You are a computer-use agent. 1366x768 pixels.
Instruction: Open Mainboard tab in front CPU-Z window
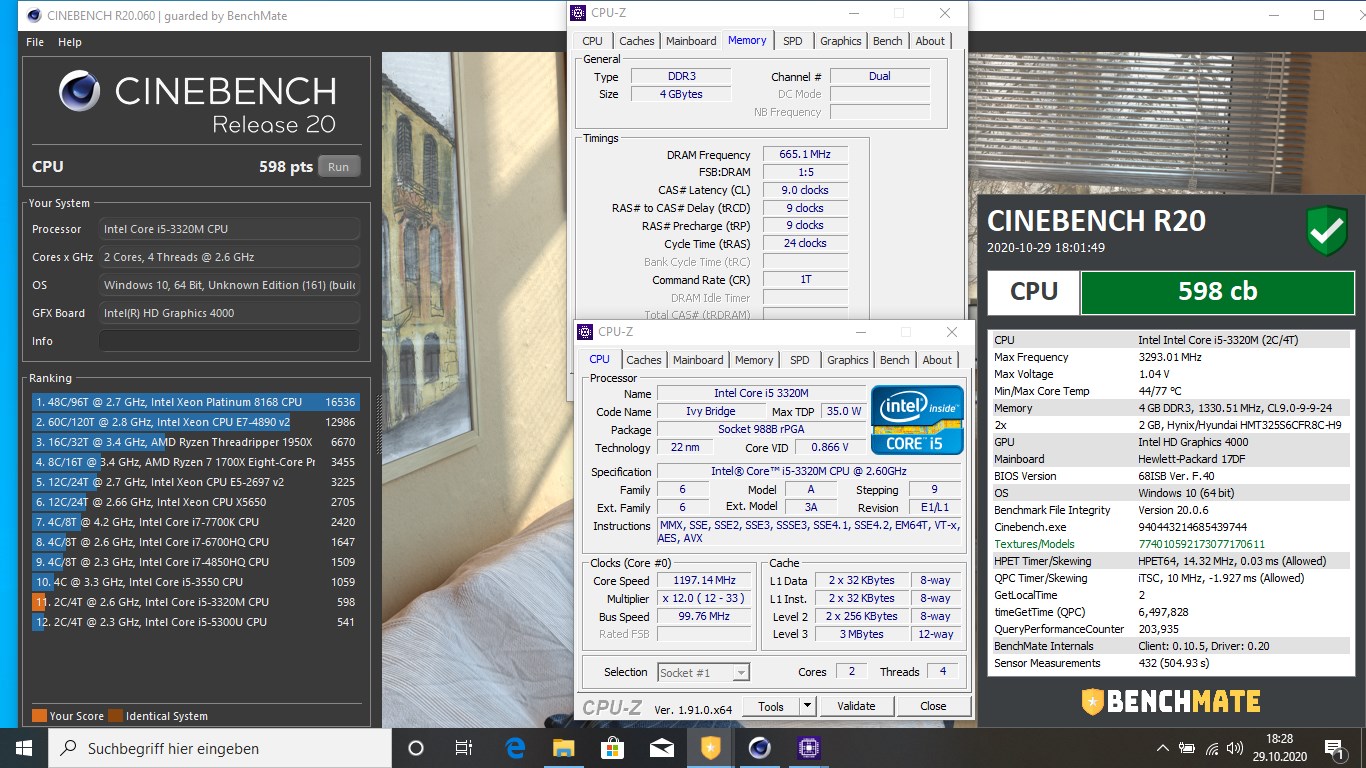click(x=698, y=360)
